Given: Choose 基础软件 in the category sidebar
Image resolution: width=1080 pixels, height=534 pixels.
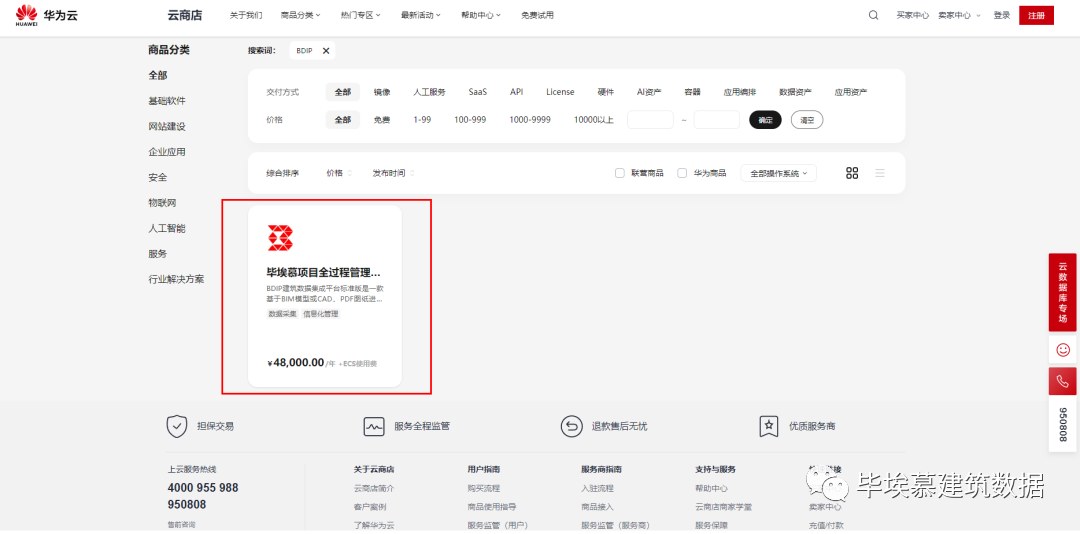Looking at the screenshot, I should [167, 101].
